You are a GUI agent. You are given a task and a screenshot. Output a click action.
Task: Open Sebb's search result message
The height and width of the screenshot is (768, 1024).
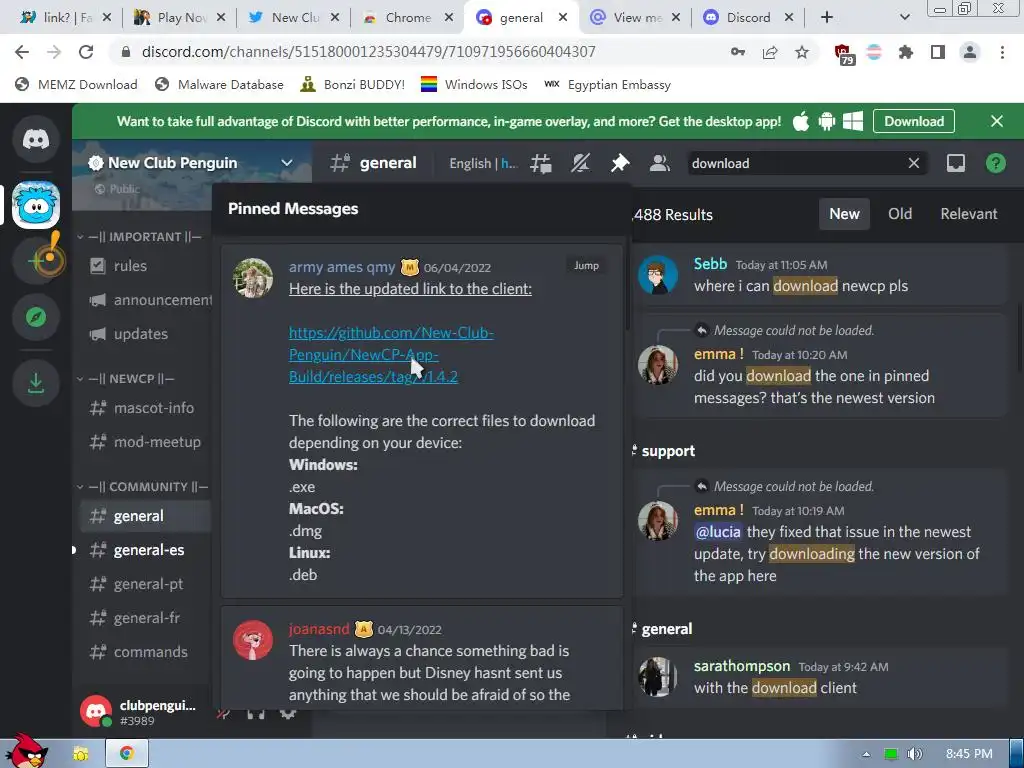pyautogui.click(x=820, y=276)
